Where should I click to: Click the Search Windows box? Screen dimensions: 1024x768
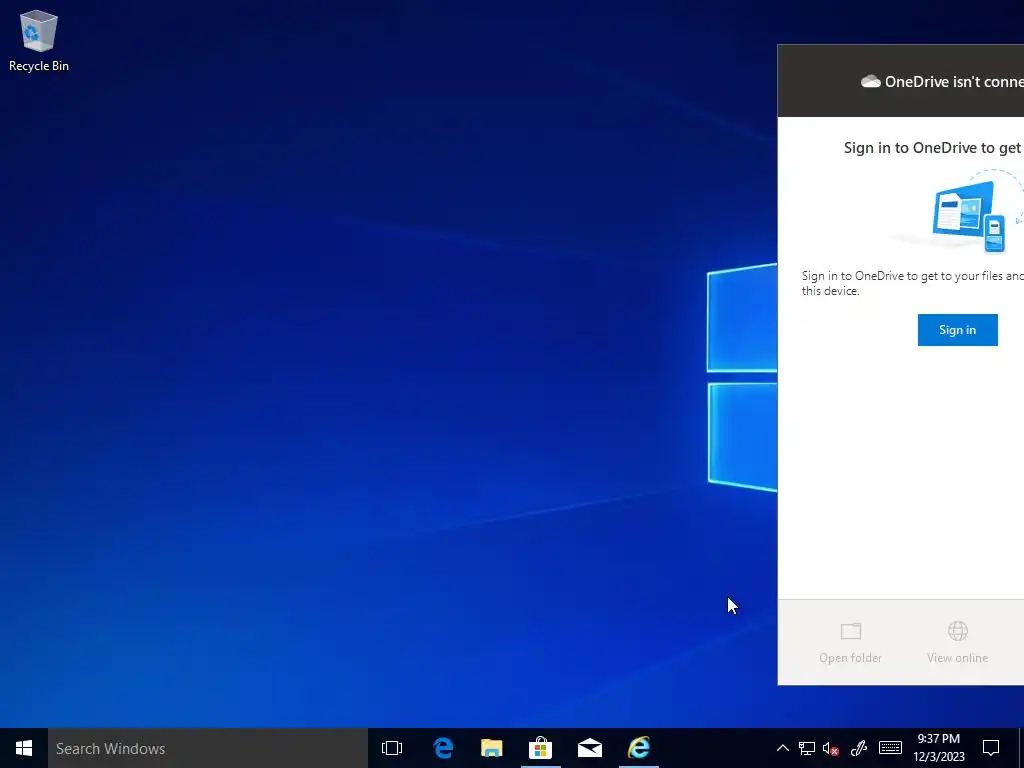click(208, 748)
